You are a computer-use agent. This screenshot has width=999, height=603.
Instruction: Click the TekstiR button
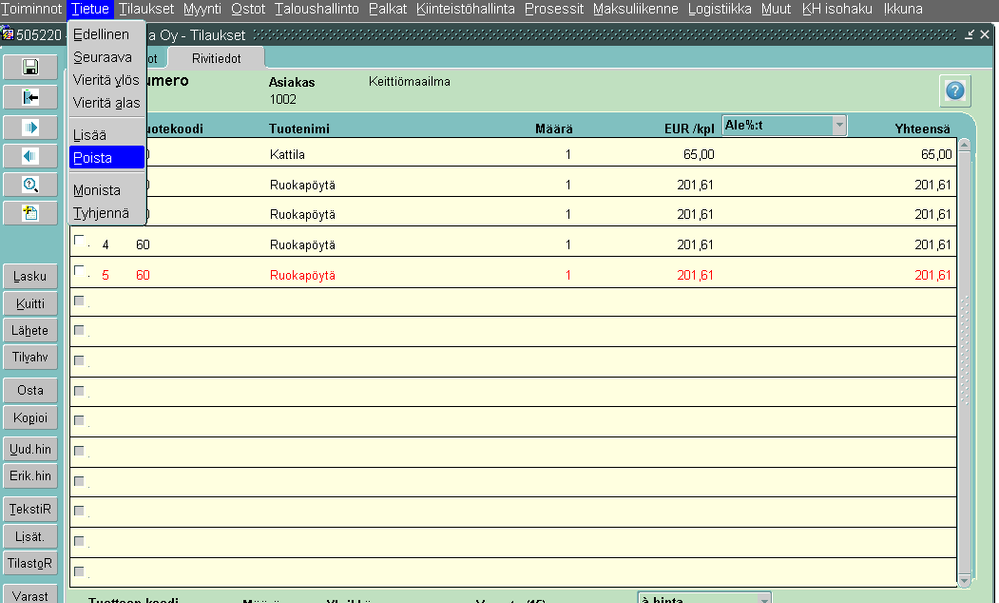click(x=30, y=509)
